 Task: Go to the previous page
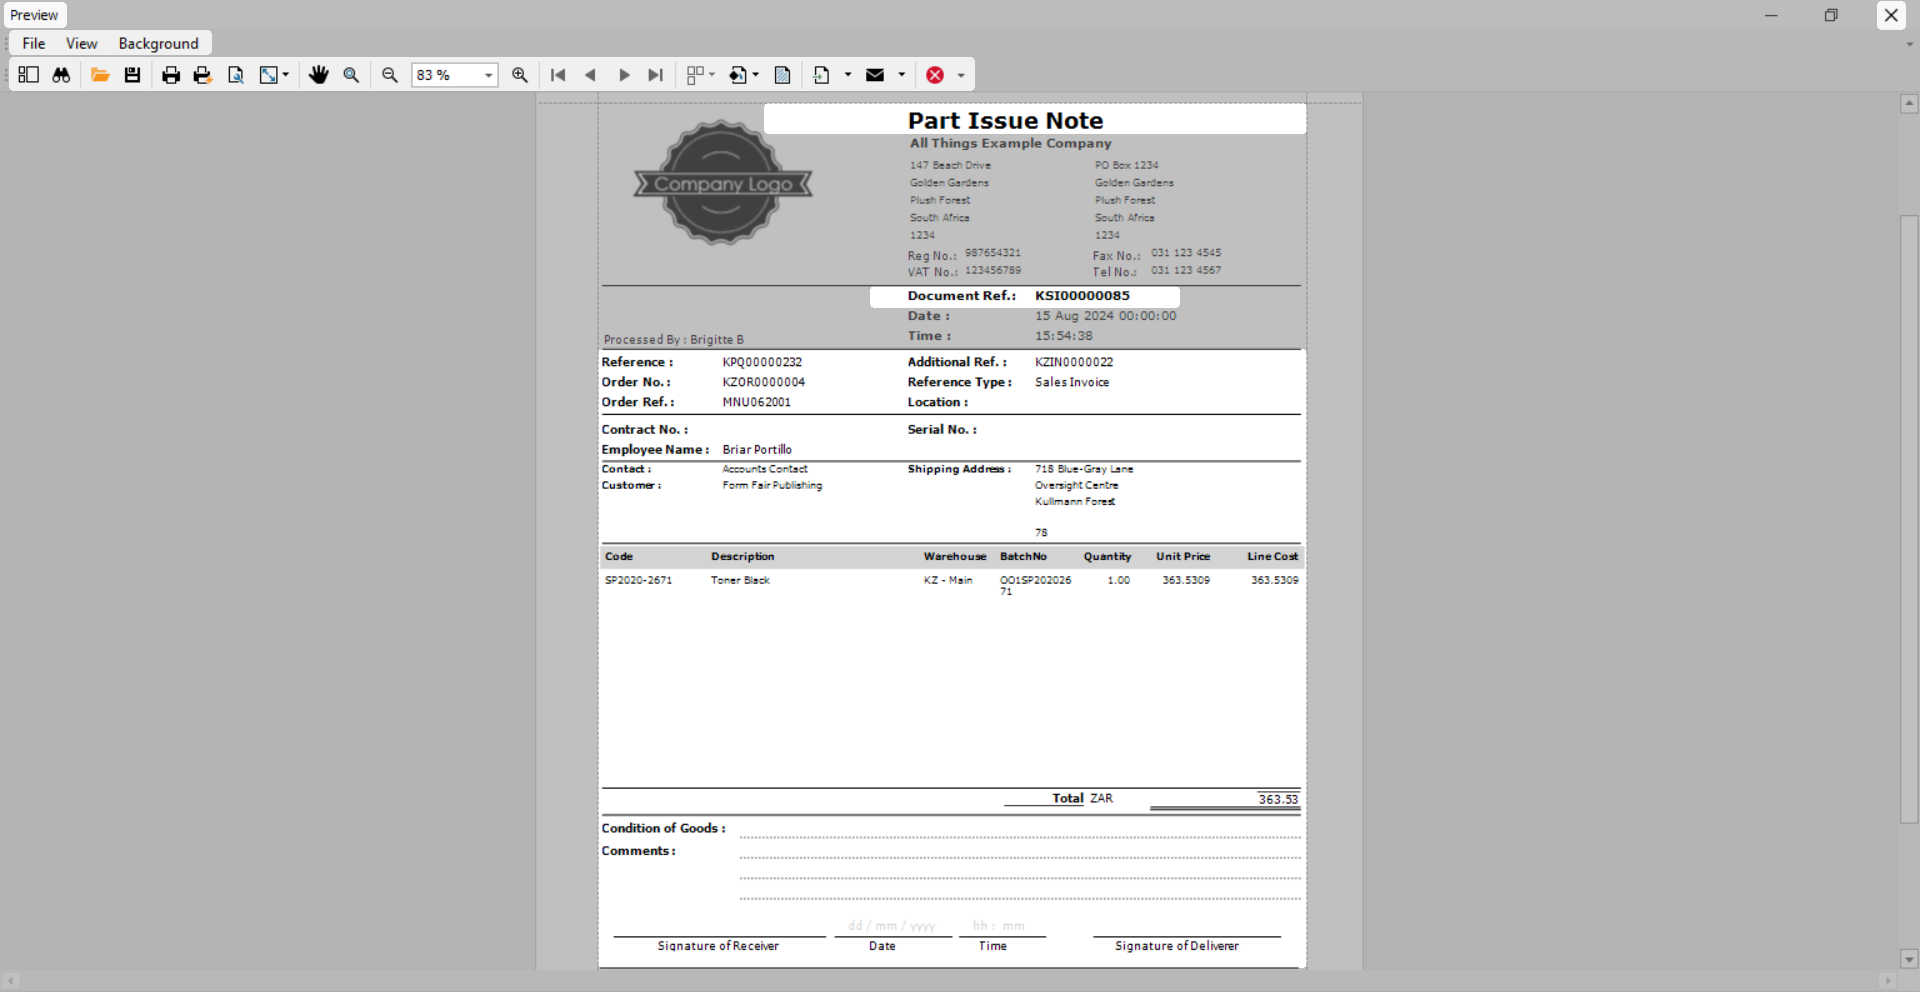pos(590,75)
